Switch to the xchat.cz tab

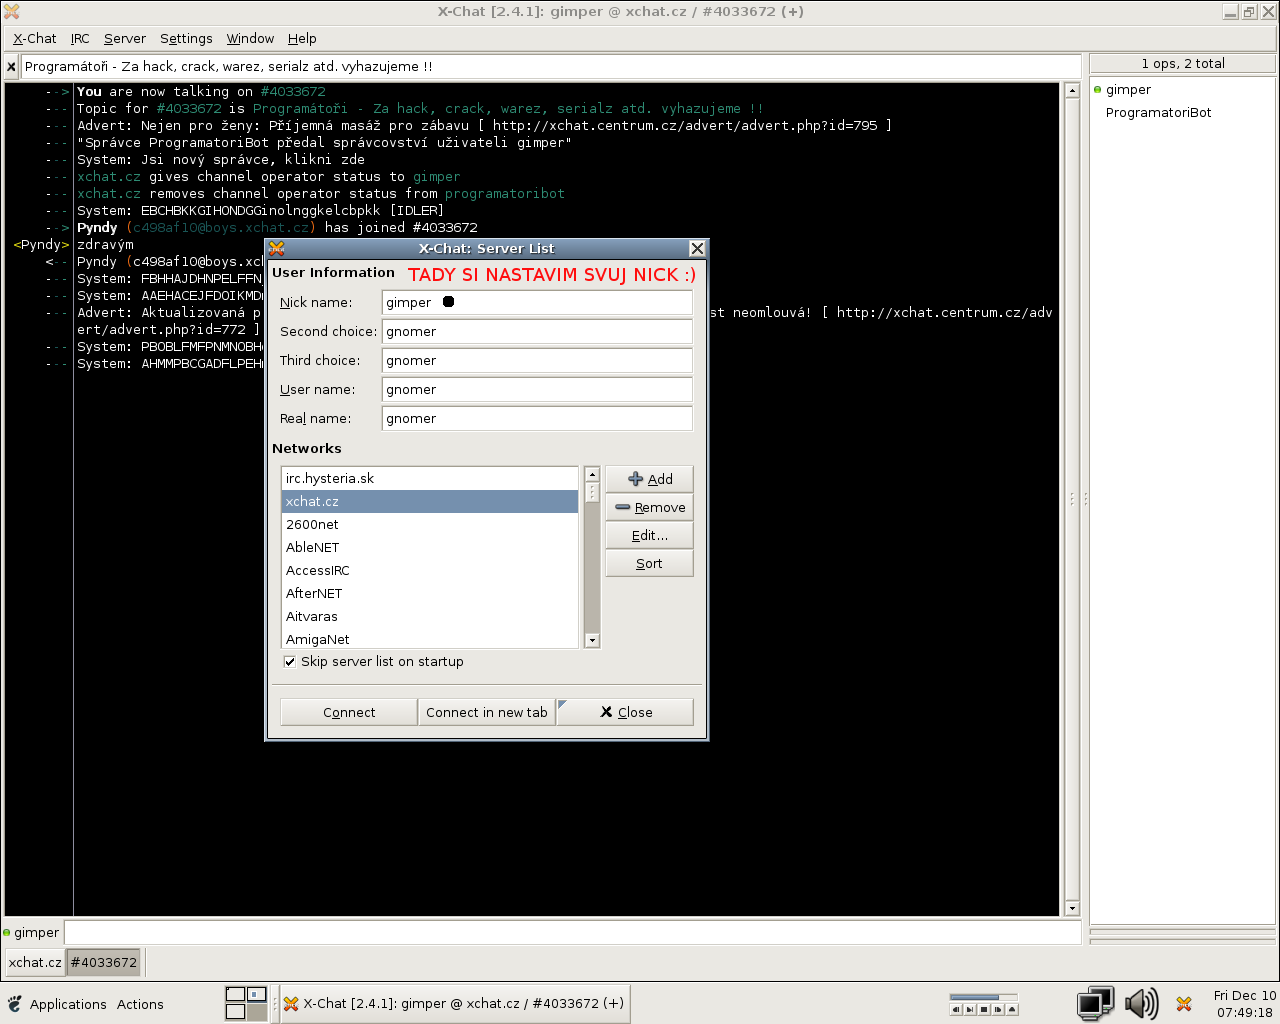[x=34, y=963]
